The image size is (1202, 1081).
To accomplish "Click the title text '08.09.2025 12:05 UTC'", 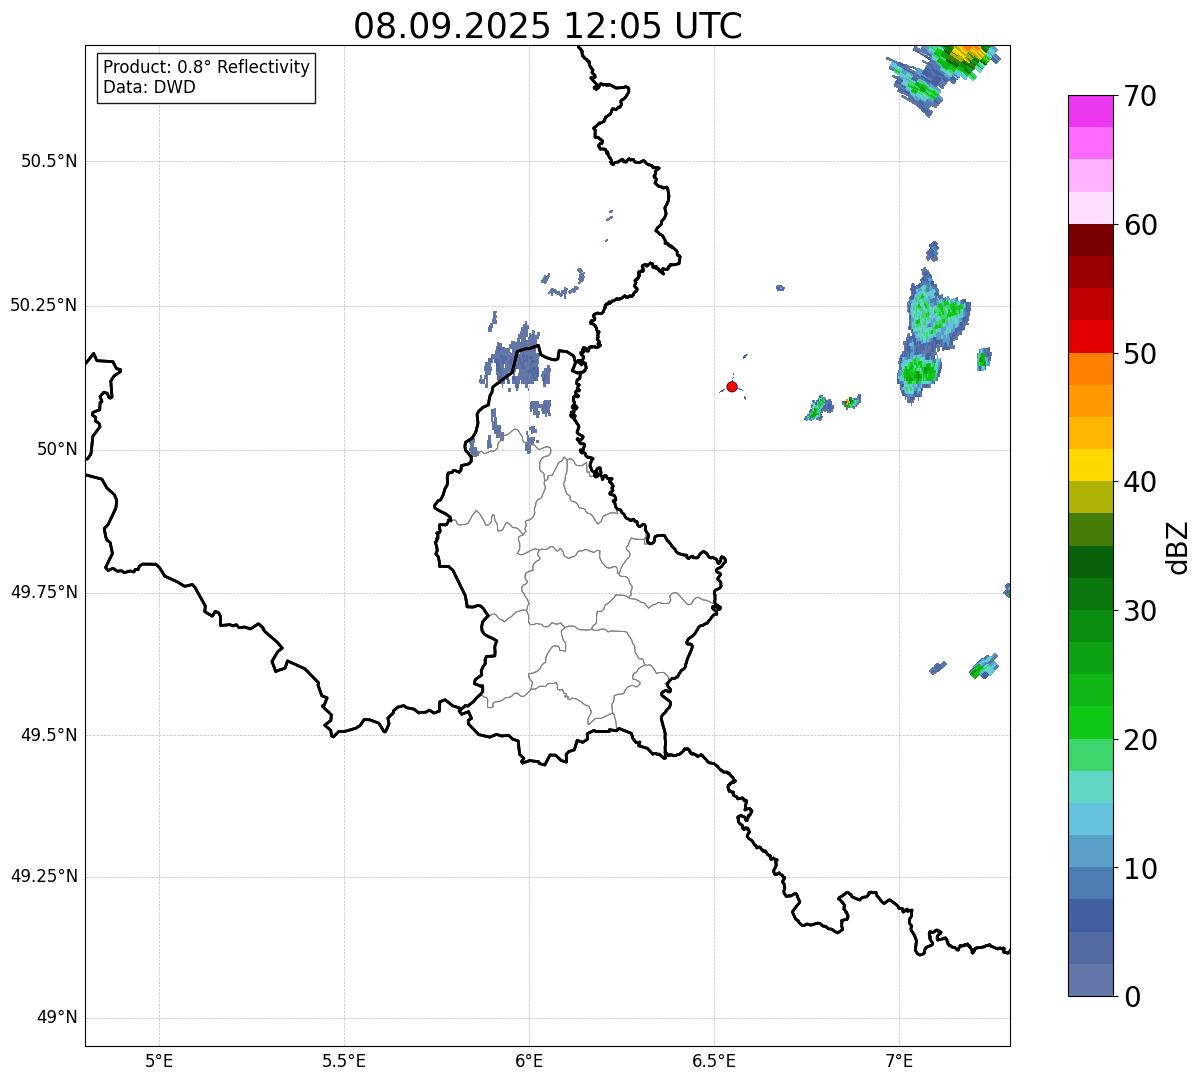I will tap(548, 26).
